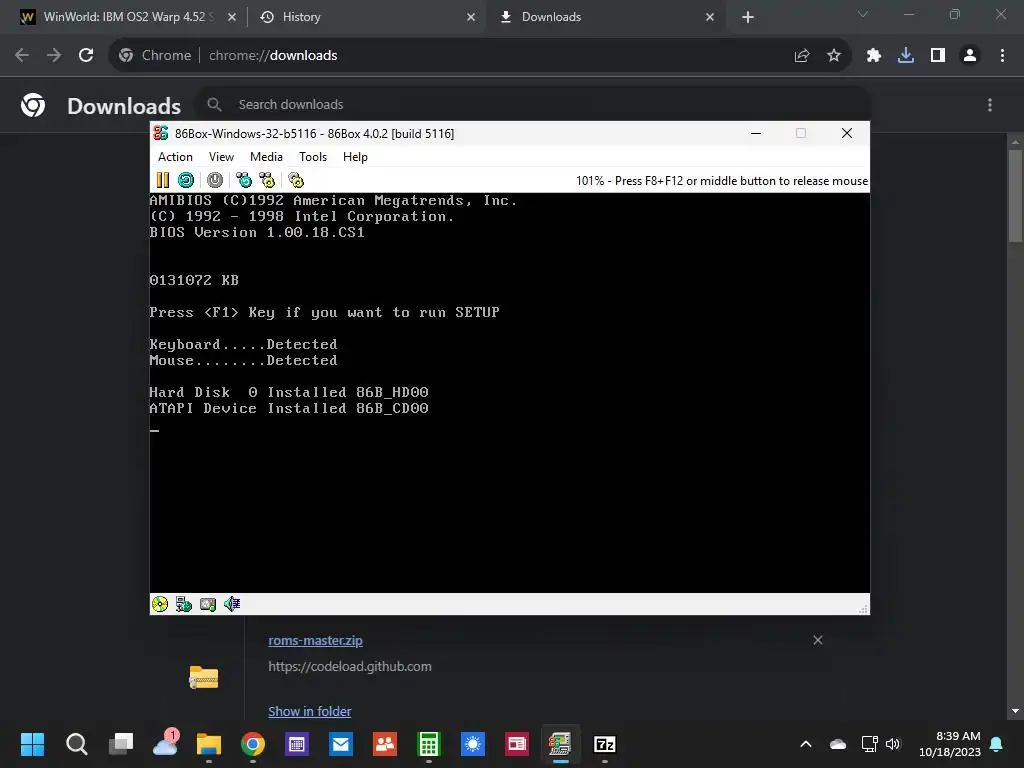The width and height of the screenshot is (1024, 768).
Task: Click the sound speaker icon in status bar
Action: (x=232, y=604)
